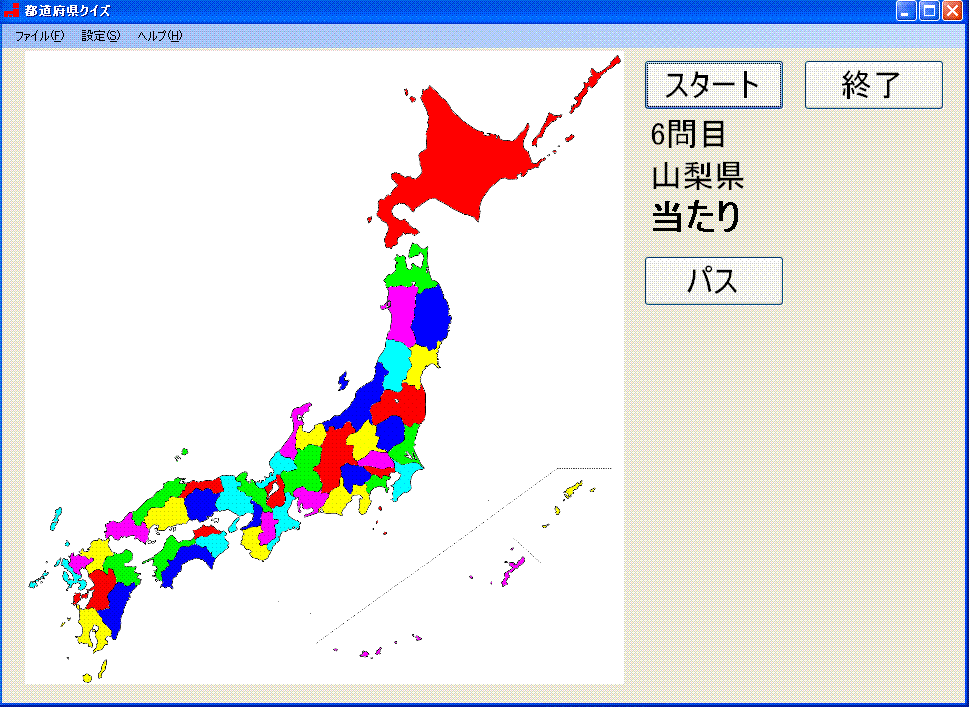Image resolution: width=969 pixels, height=707 pixels.
Task: Open the ファイル(F) menu
Action: (40, 36)
